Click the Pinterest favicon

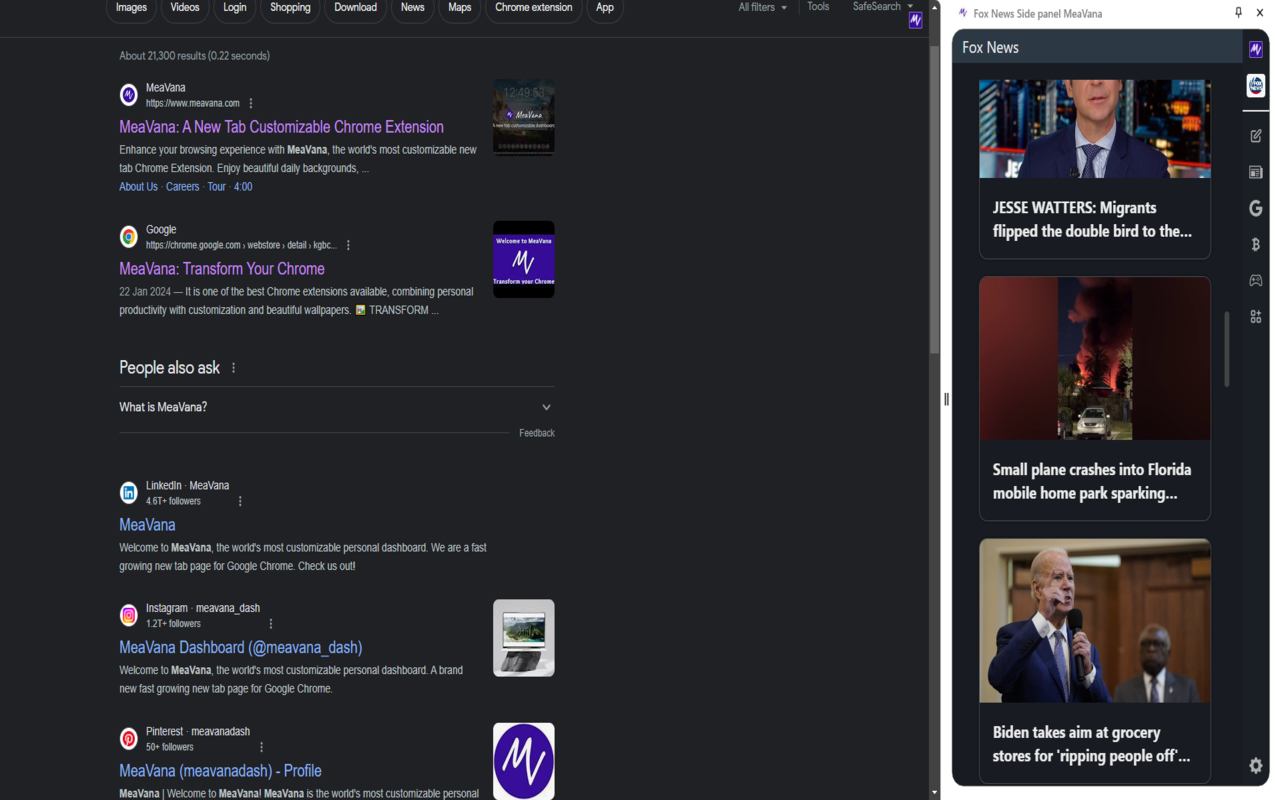click(x=129, y=739)
